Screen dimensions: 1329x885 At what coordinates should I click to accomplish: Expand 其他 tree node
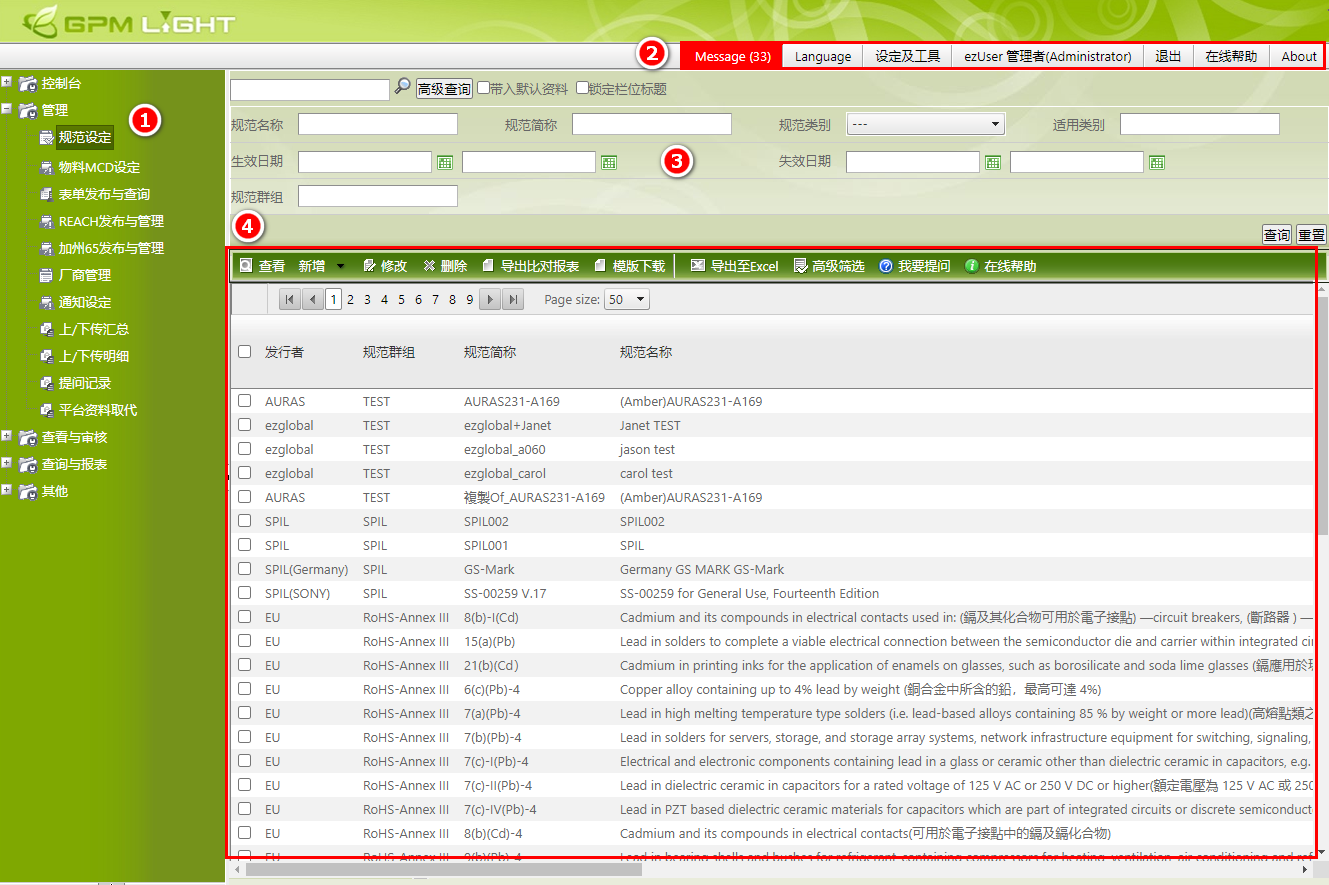click(x=7, y=490)
